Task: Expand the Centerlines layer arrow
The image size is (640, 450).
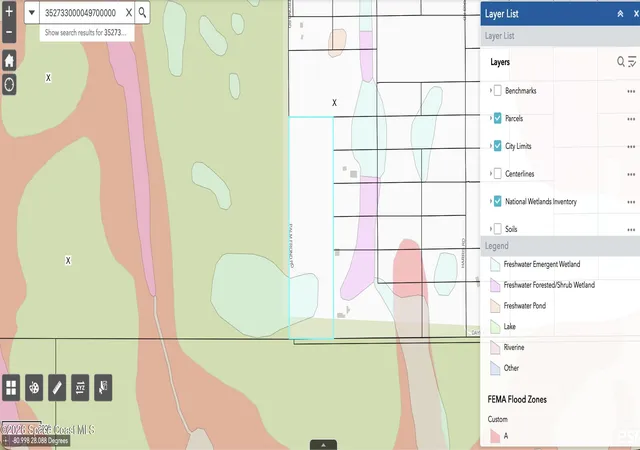Action: click(490, 174)
